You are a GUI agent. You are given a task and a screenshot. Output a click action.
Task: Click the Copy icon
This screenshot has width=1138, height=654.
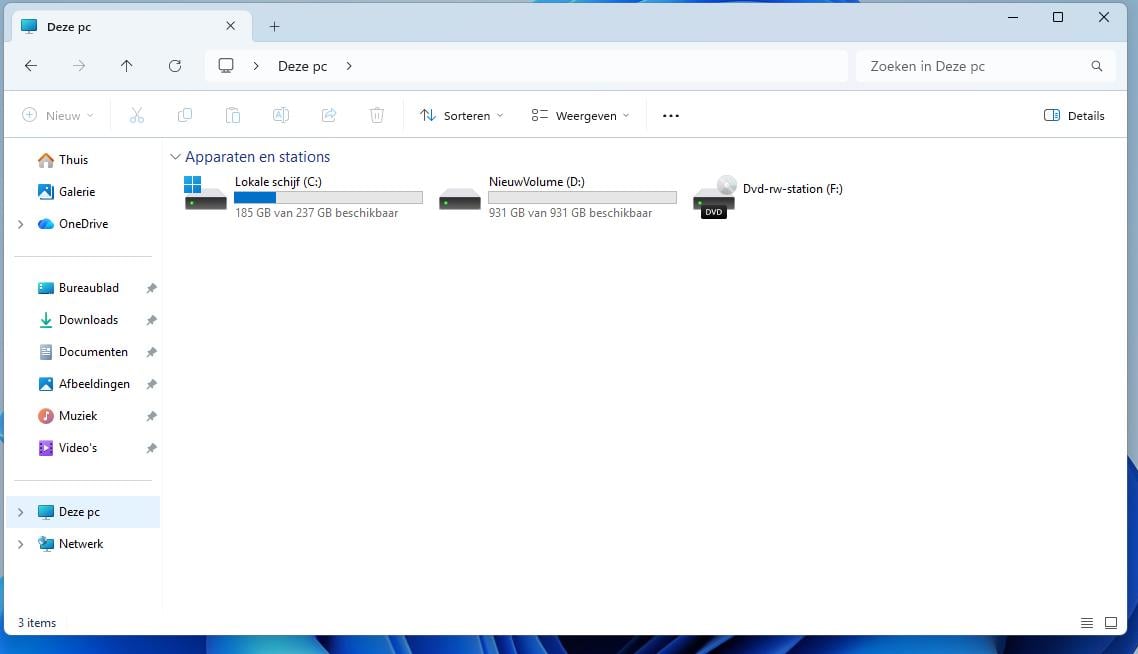click(185, 115)
